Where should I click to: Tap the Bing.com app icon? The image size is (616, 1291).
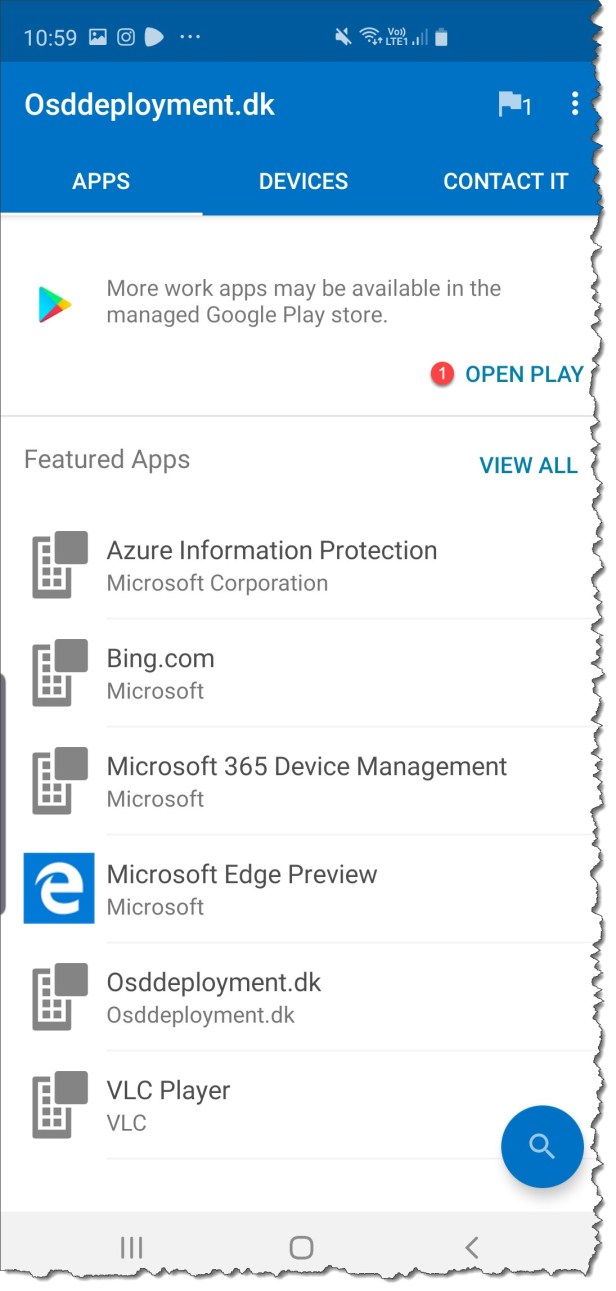point(59,673)
